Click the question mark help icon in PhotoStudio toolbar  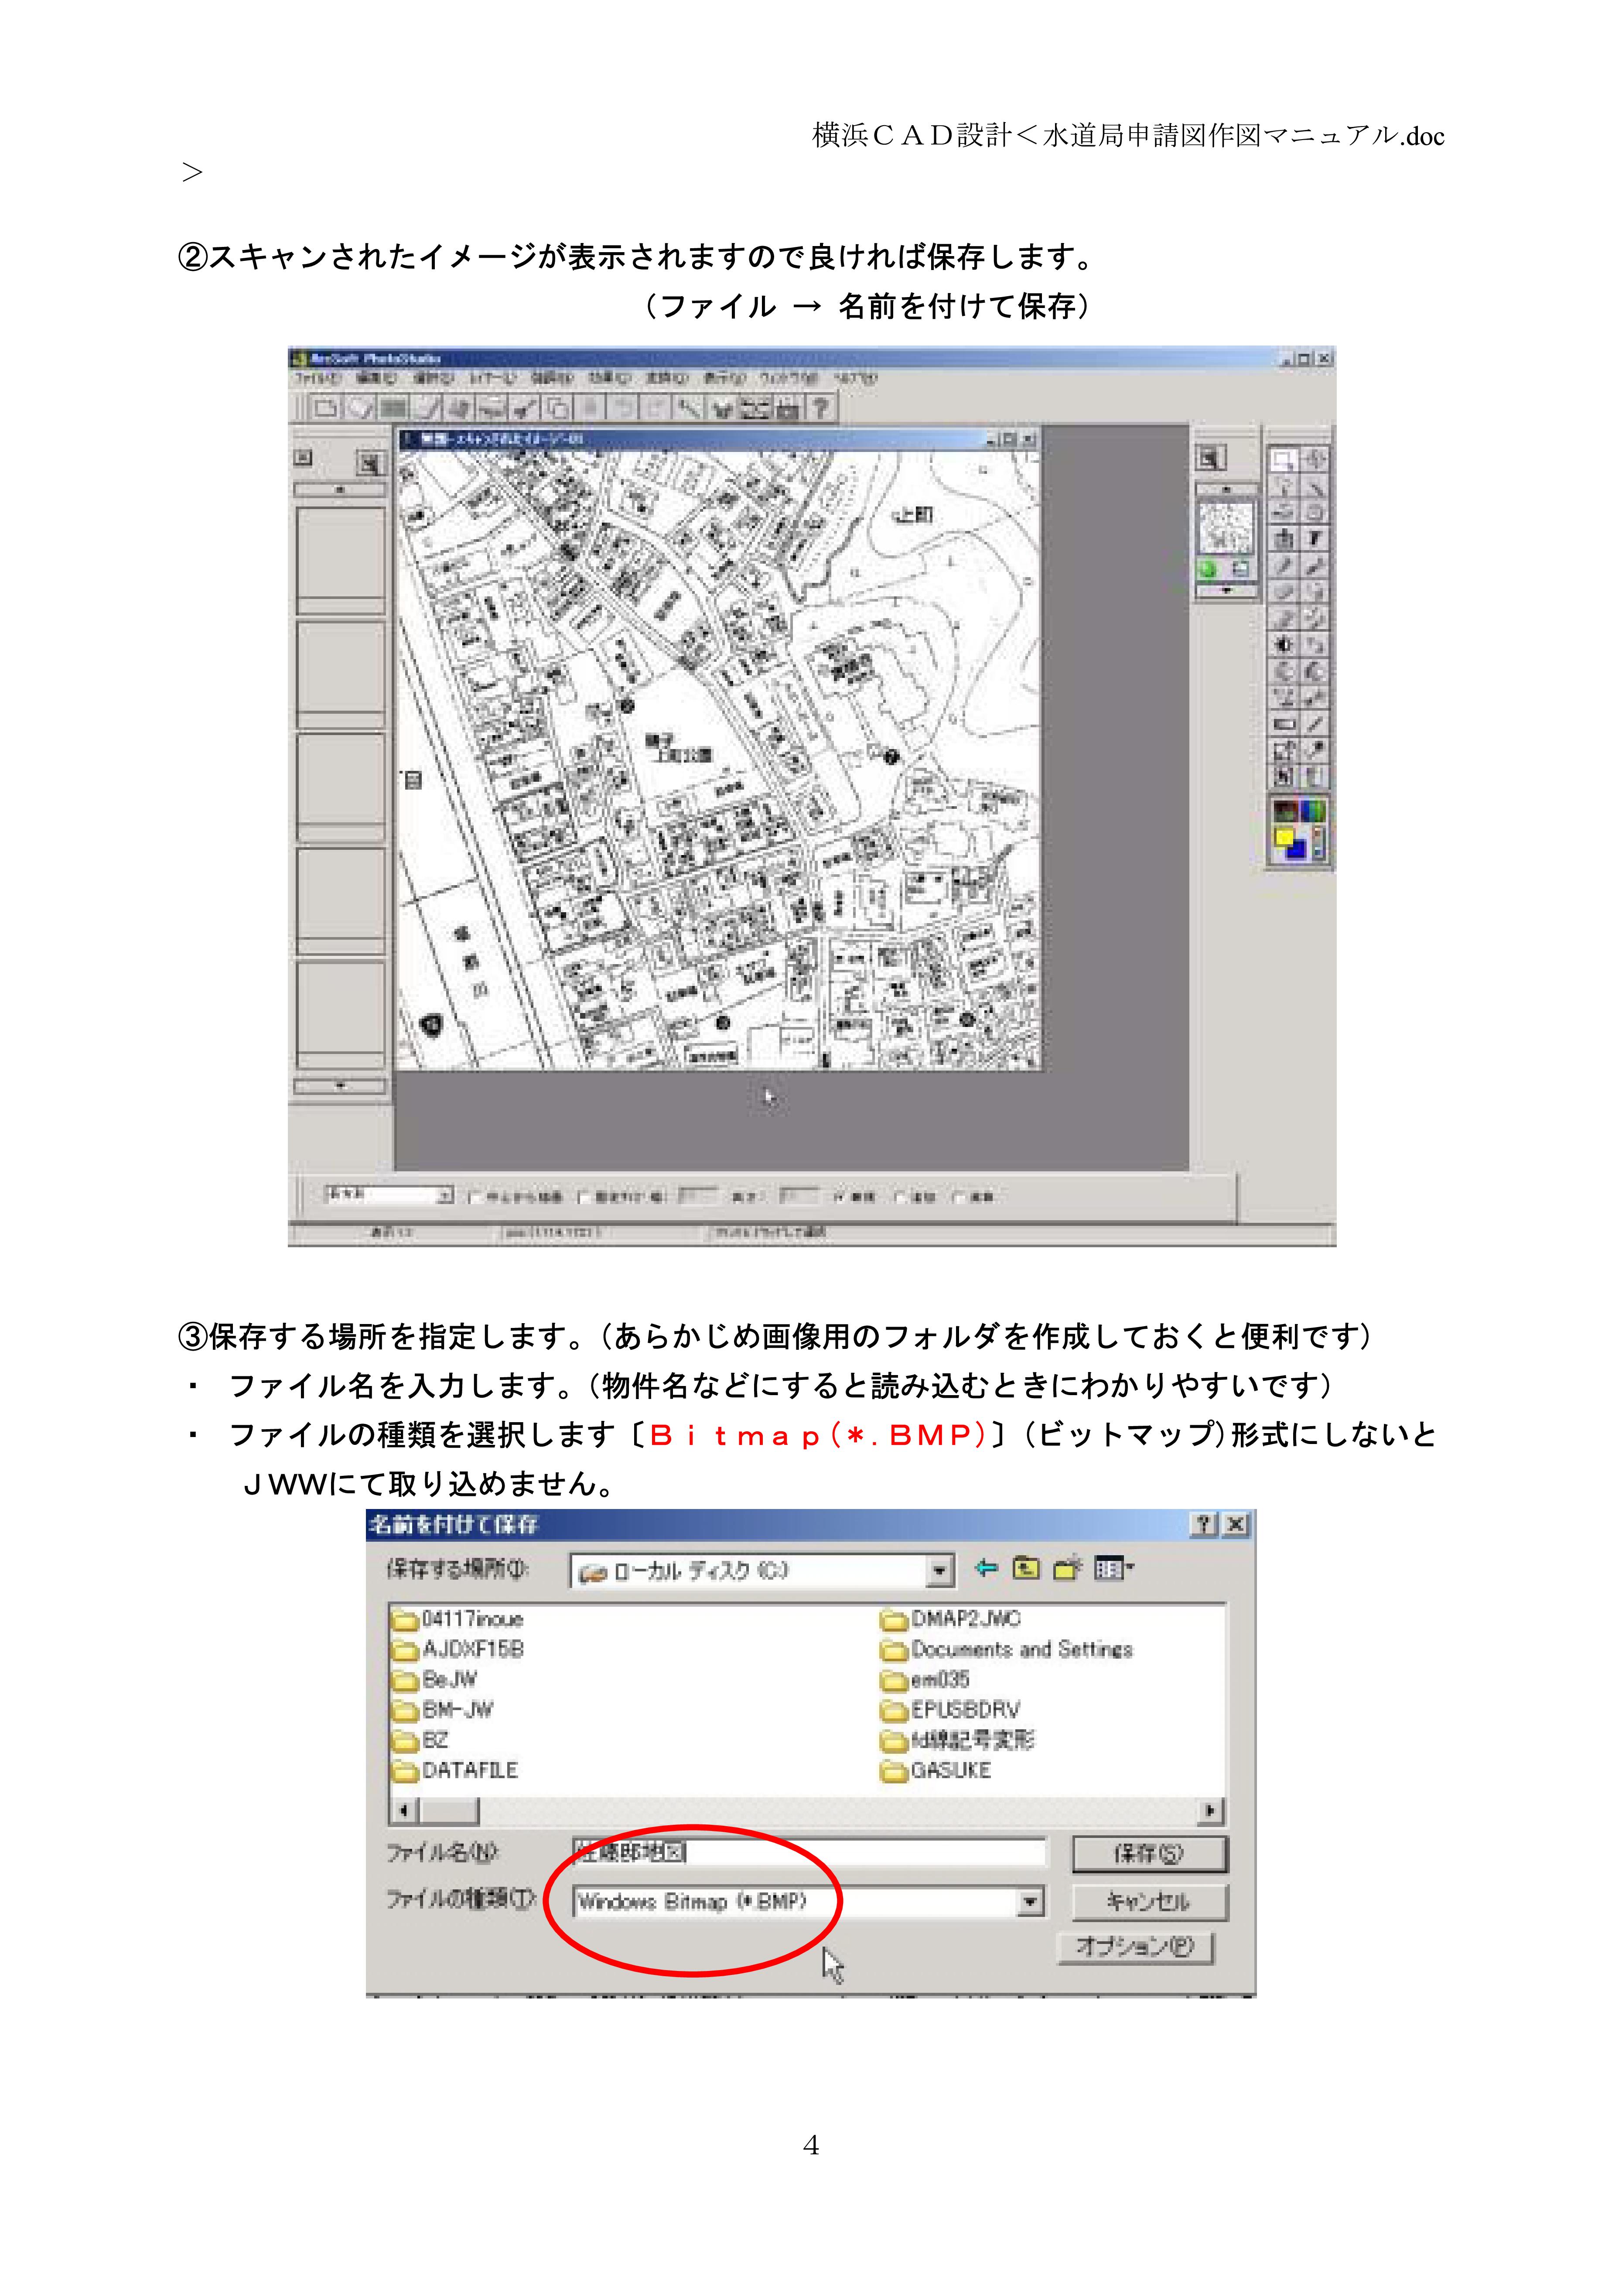(x=820, y=408)
